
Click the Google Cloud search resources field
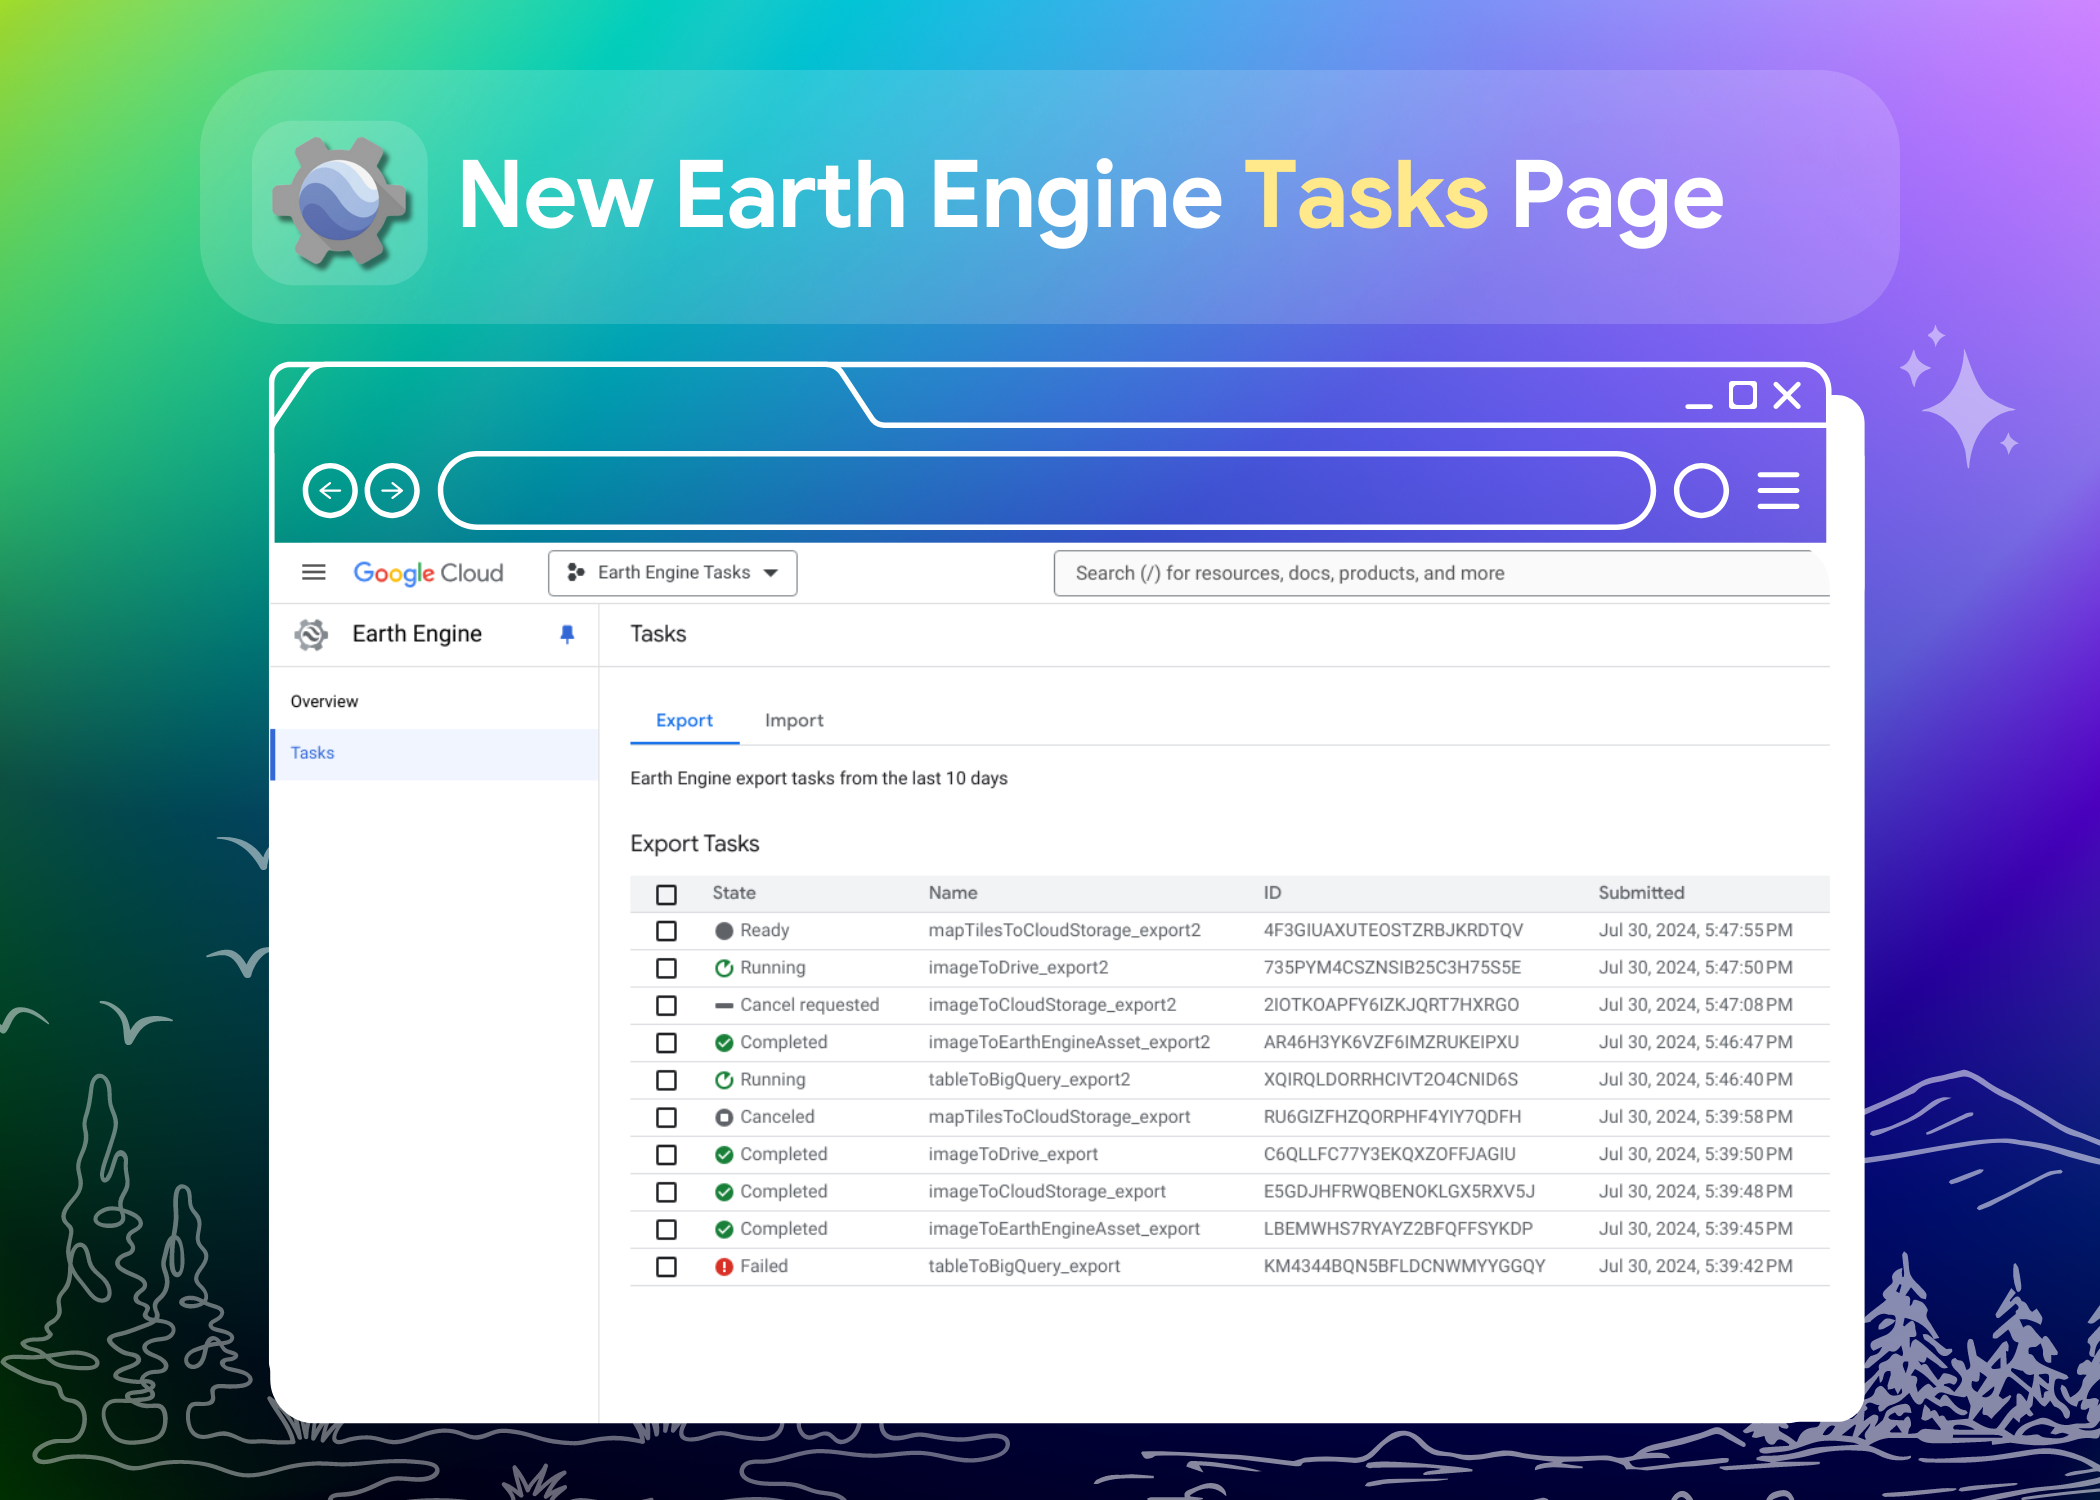(x=1440, y=573)
